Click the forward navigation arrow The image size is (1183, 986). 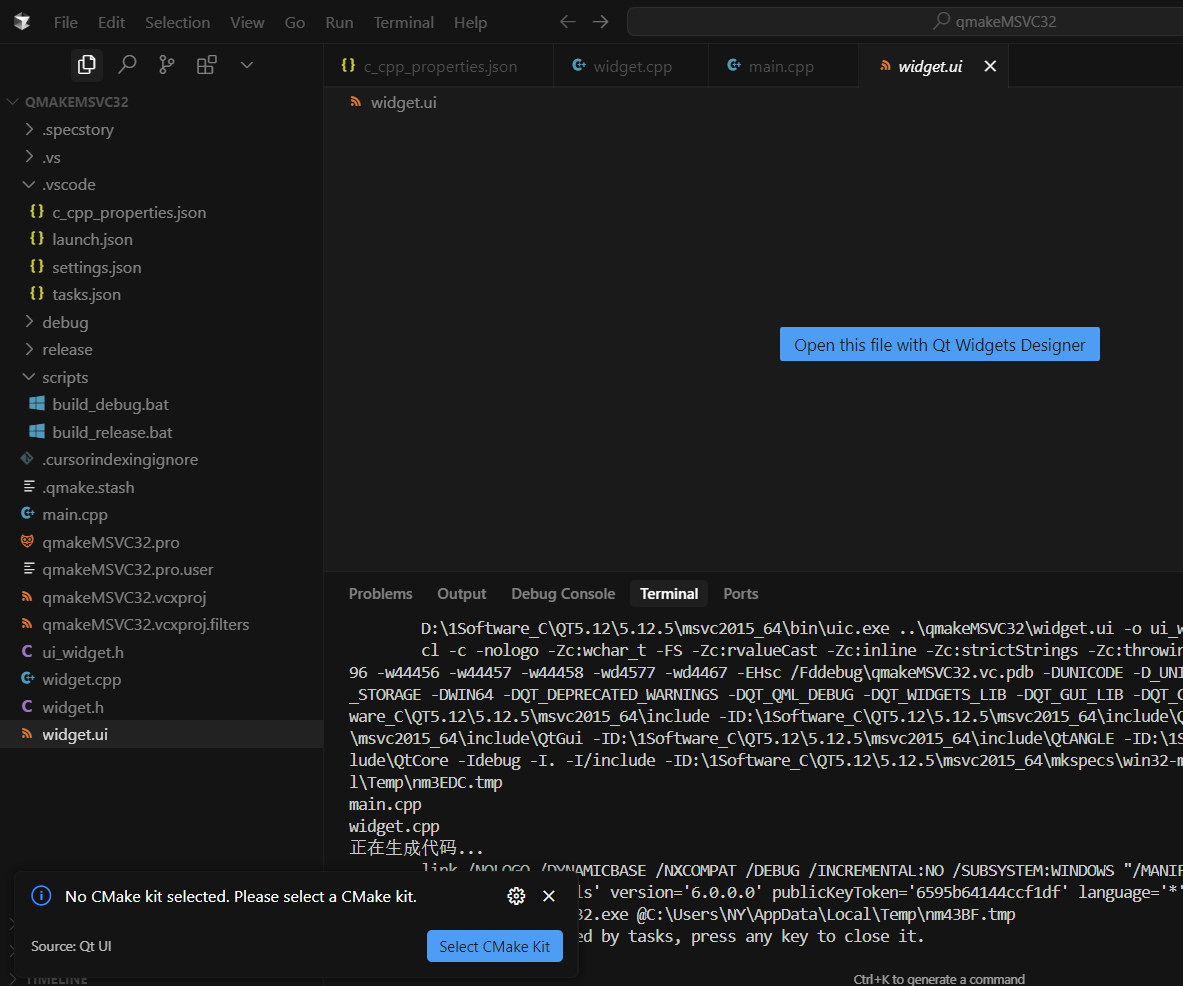click(x=599, y=21)
